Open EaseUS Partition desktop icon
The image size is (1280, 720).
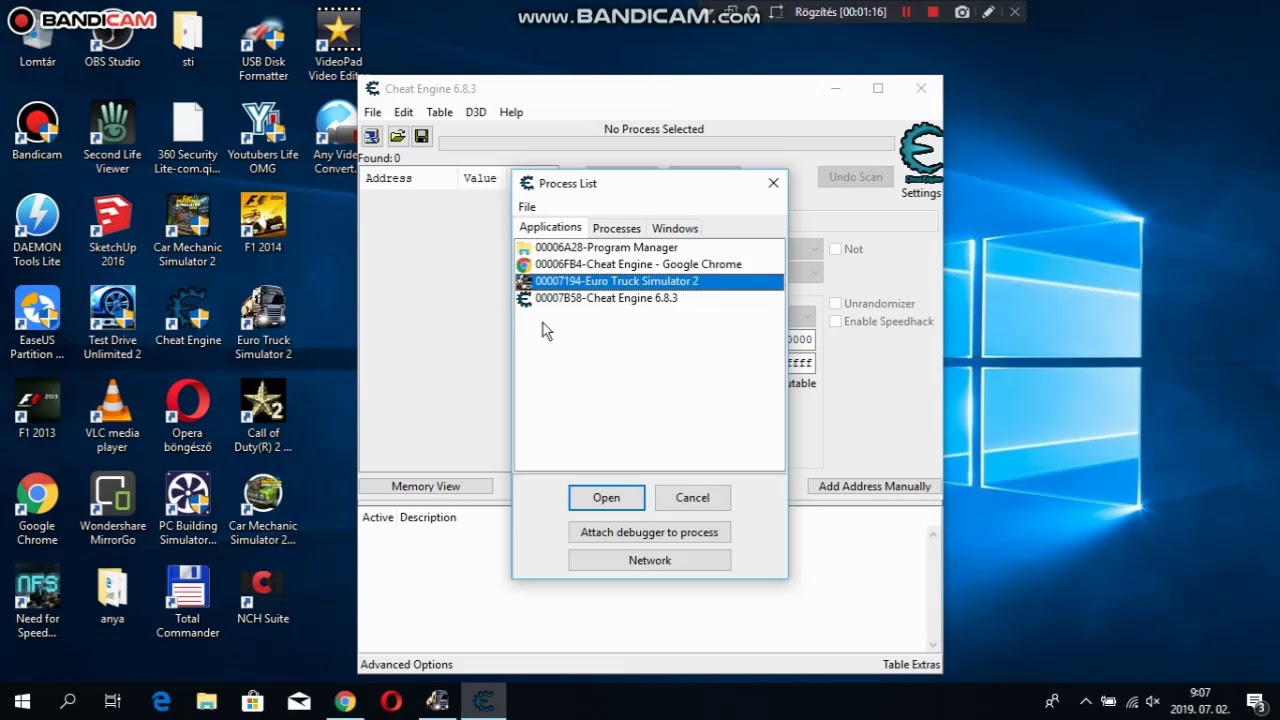[37, 324]
